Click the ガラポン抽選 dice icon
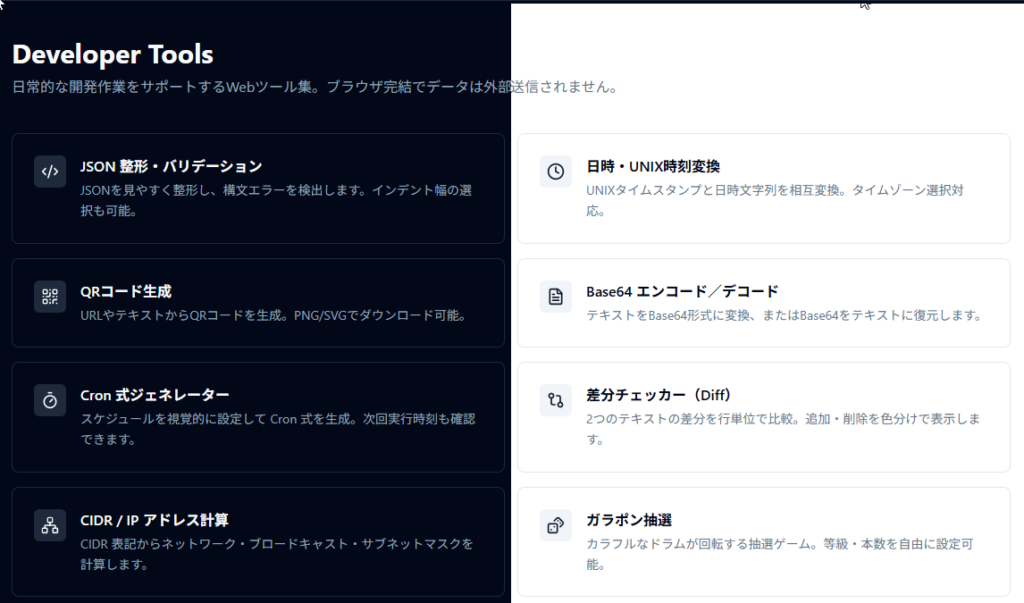The height and width of the screenshot is (603, 1024). coord(555,525)
